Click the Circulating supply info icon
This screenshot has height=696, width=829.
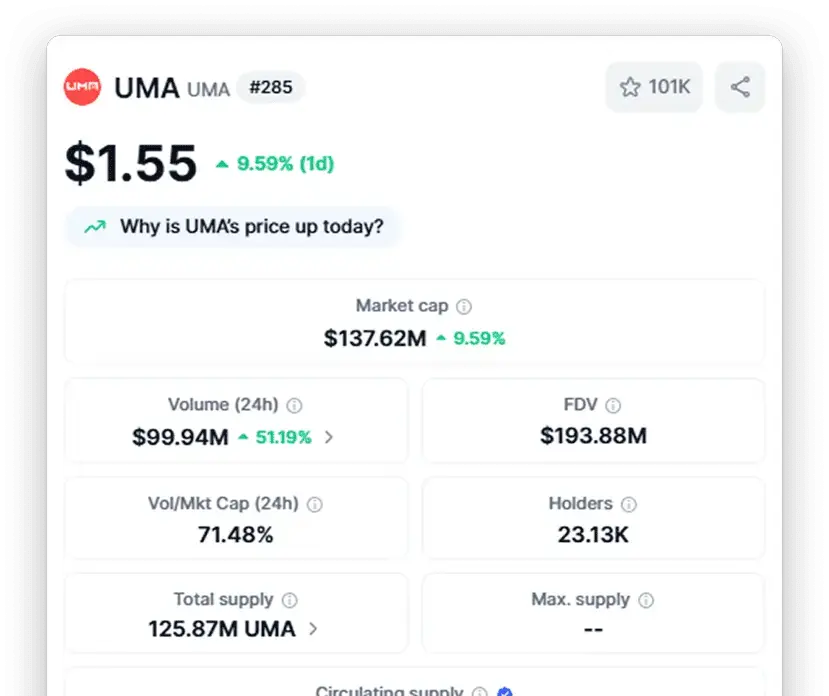coord(480,692)
